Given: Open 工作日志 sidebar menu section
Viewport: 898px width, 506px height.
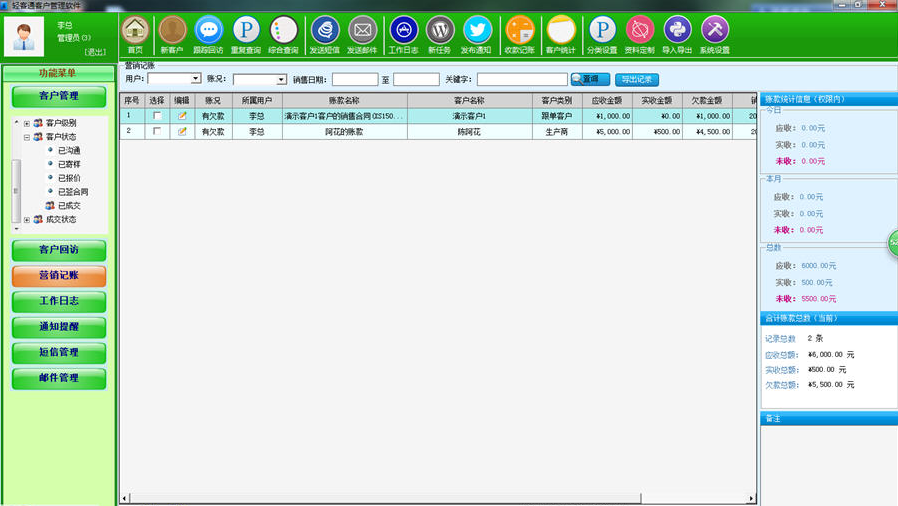Looking at the screenshot, I should coord(59,301).
